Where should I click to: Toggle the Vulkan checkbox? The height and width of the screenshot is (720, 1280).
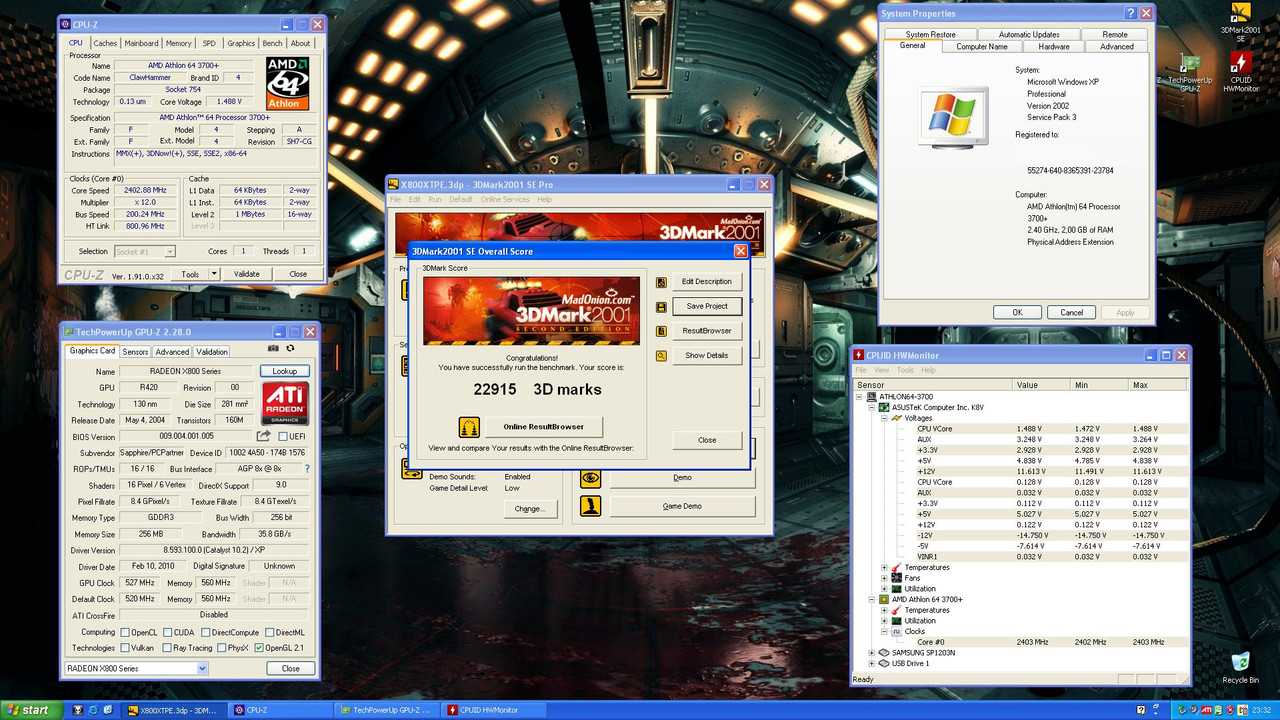tap(125, 648)
